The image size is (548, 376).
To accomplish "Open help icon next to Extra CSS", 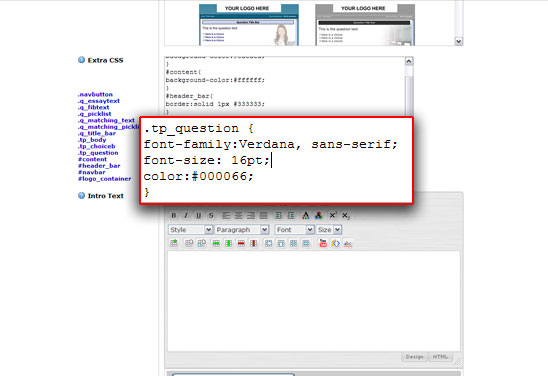I will tap(81, 60).
